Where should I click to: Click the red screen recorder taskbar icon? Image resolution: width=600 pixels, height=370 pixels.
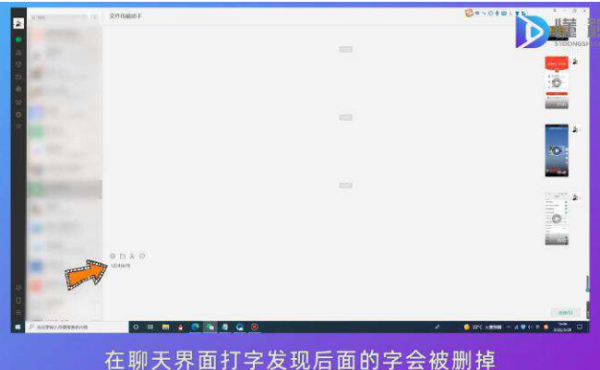[254, 327]
